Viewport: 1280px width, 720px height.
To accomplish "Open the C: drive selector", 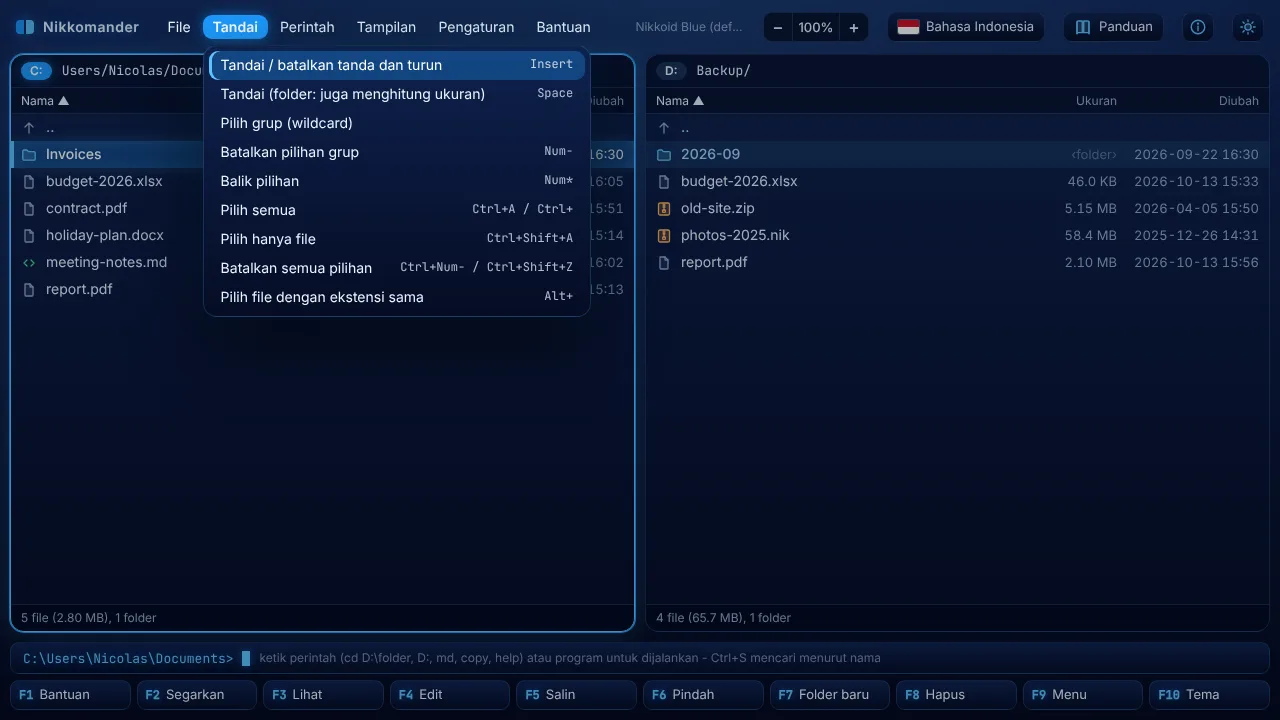I will pos(36,71).
